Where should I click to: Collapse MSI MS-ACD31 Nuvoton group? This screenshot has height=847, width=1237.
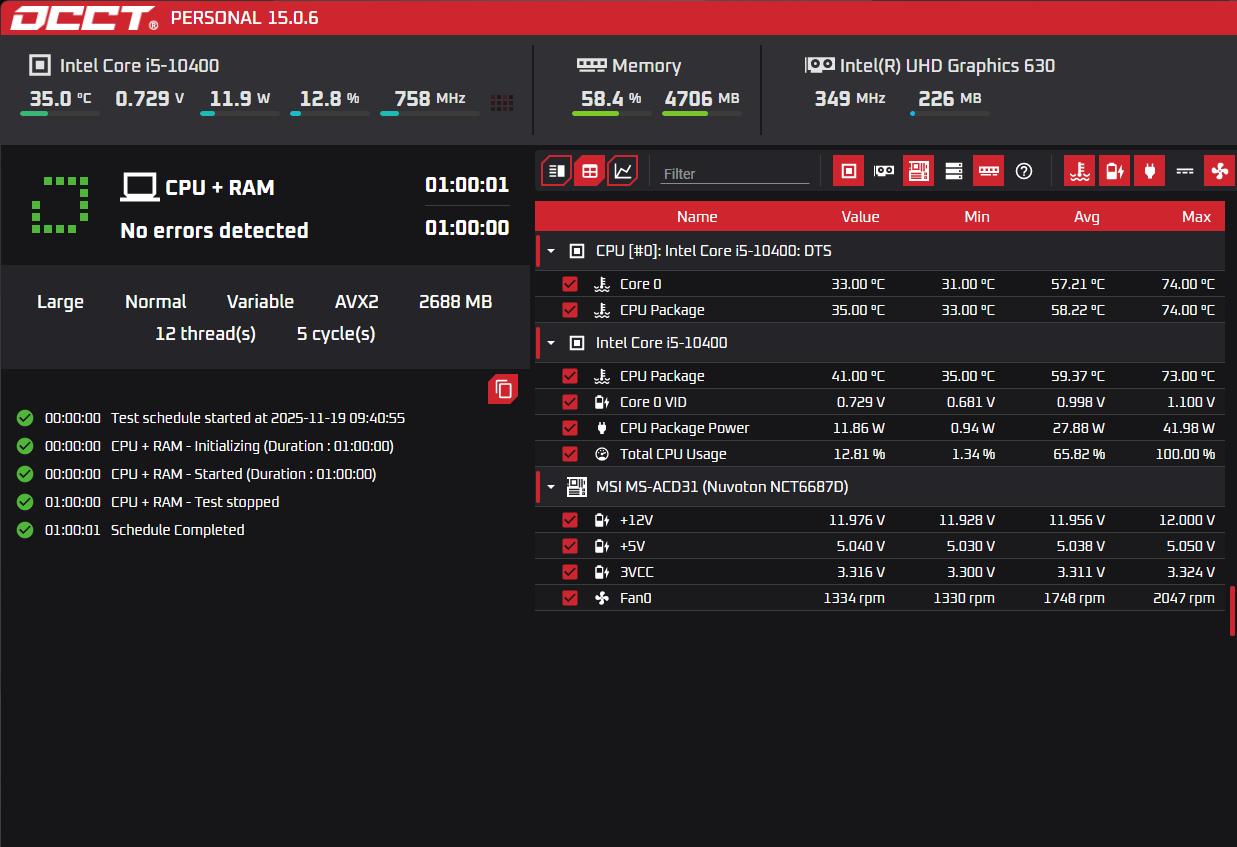pyautogui.click(x=551, y=487)
